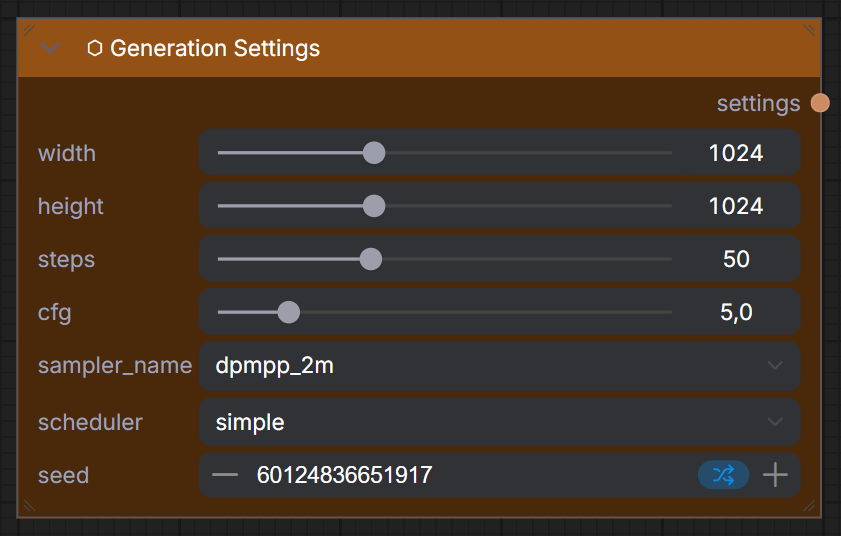Click the width slider handle
Image resolution: width=841 pixels, height=536 pixels.
(x=374, y=153)
